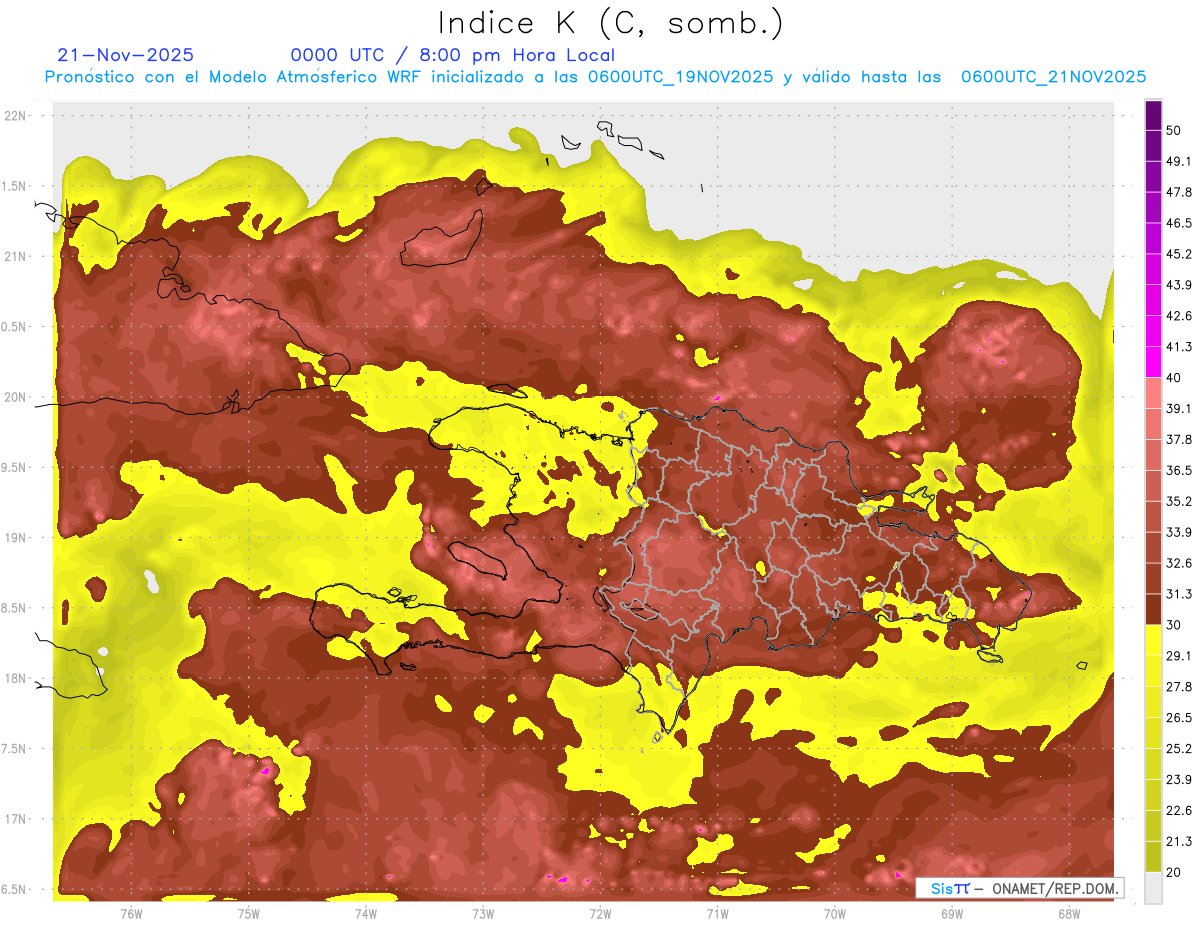Viewport: 1200px width, 927px height.
Task: Pick the pink swatch between 39.1 and 40
Action: pyautogui.click(x=1153, y=393)
